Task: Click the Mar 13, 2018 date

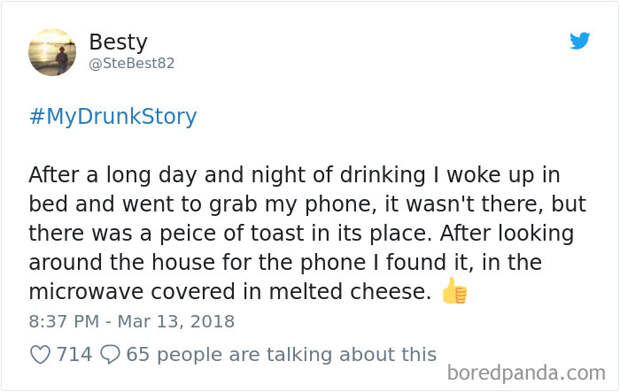Action: [x=176, y=321]
